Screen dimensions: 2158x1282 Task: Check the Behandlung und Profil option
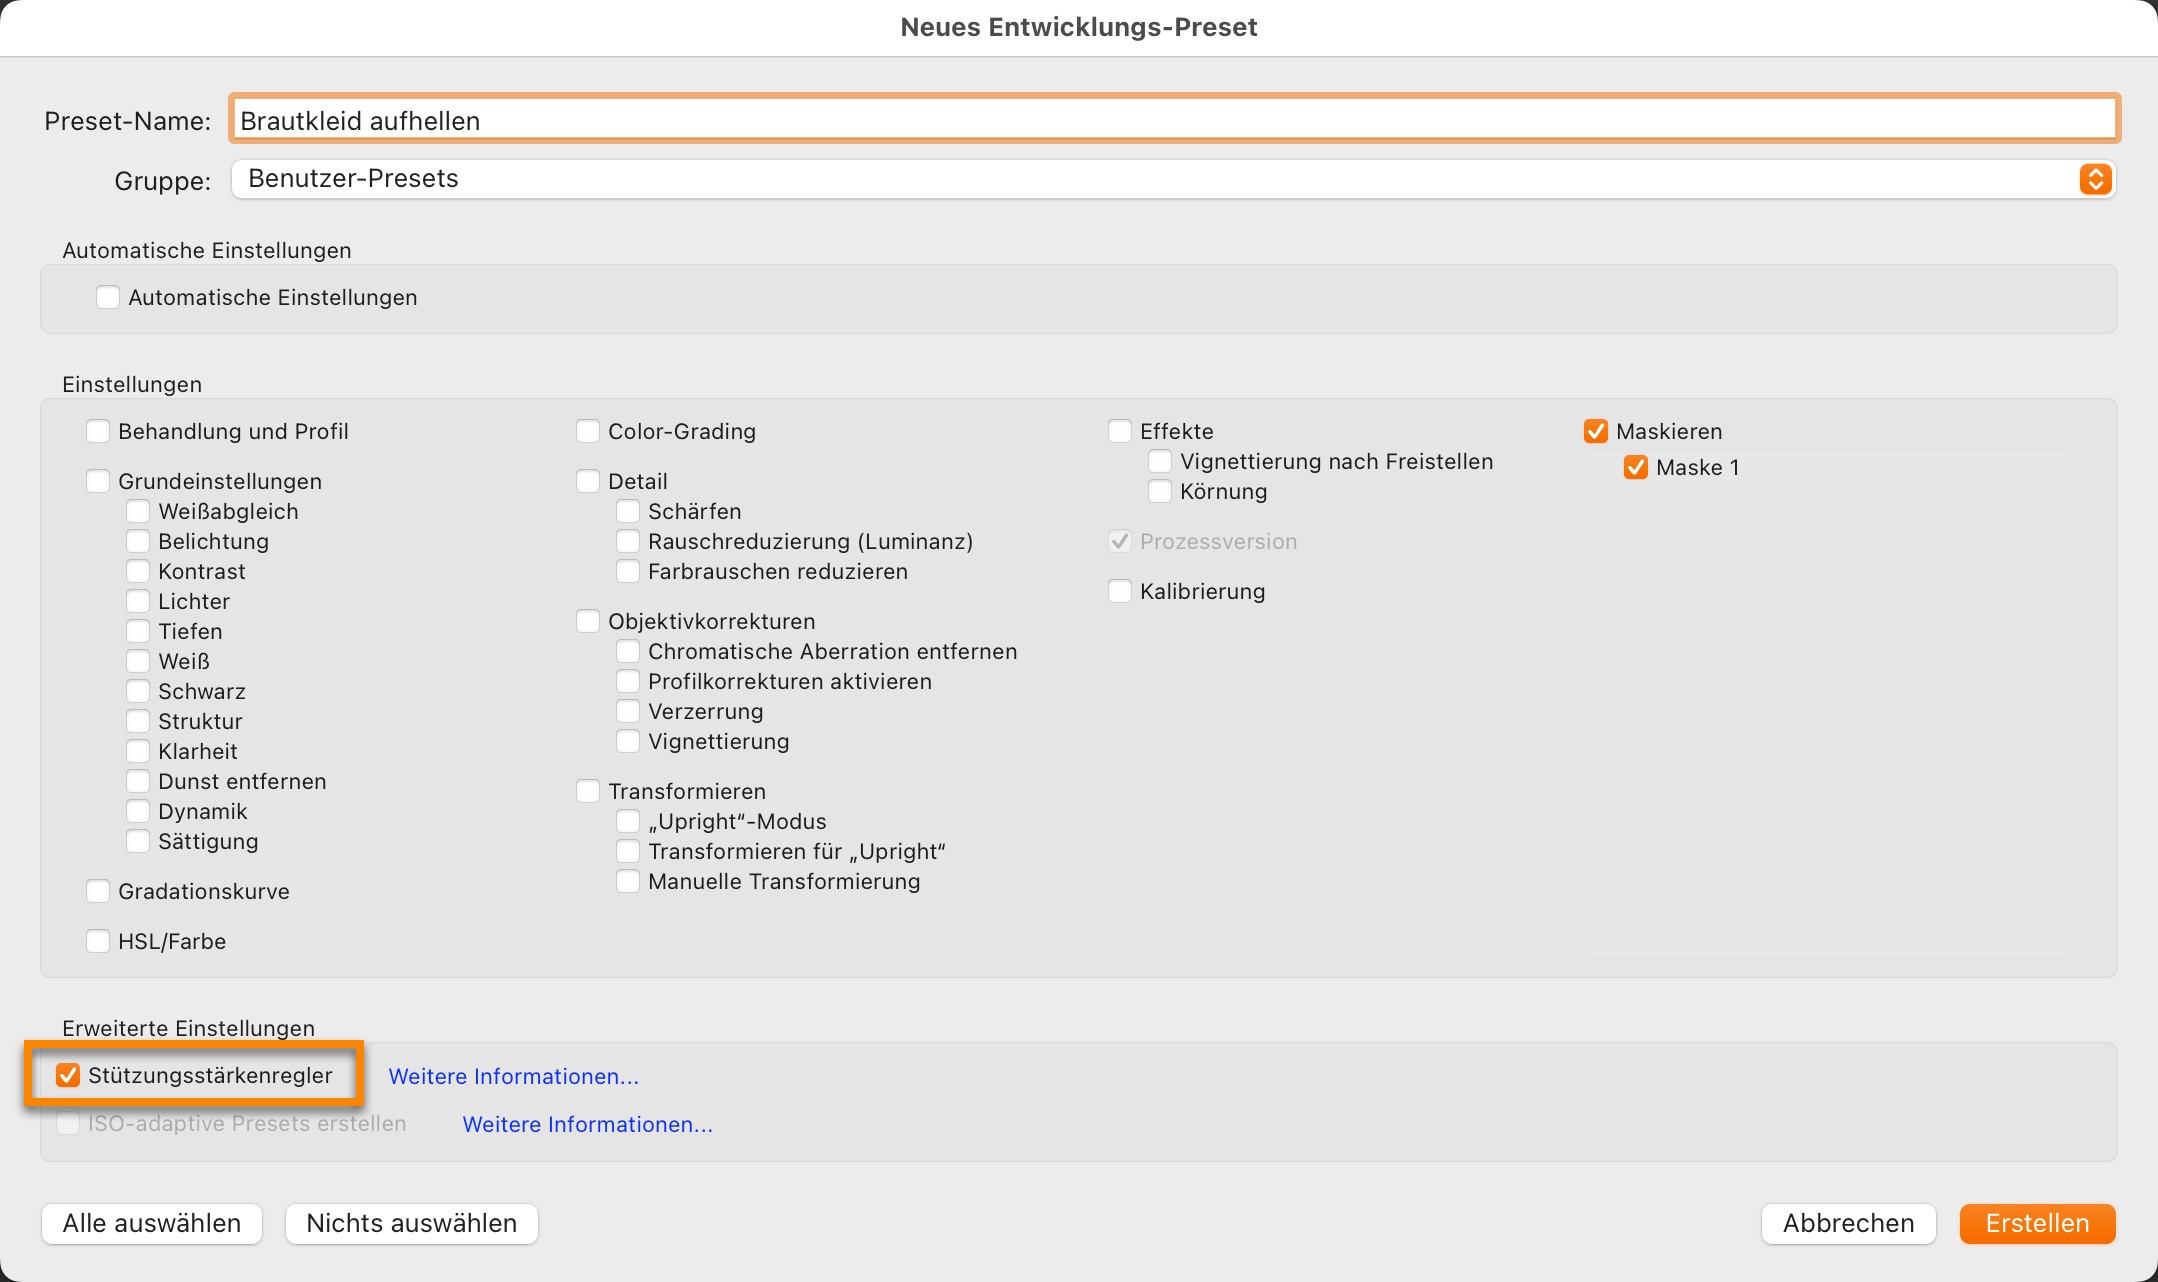pos(98,431)
